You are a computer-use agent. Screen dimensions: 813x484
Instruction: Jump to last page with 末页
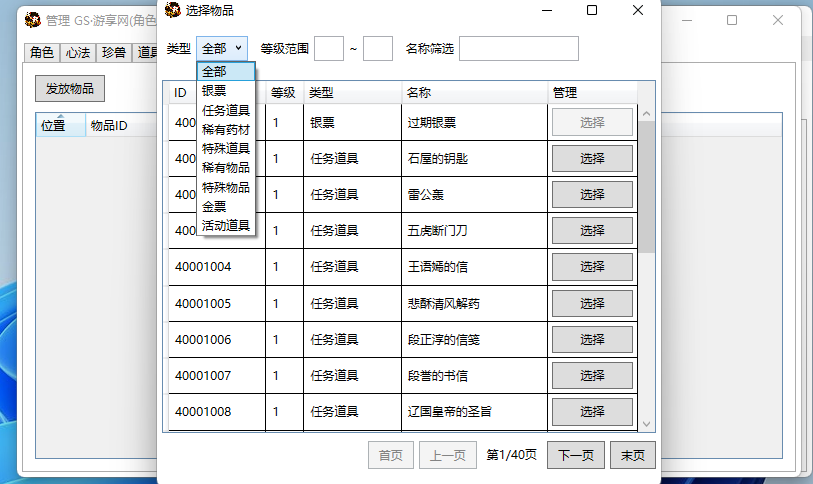click(633, 455)
